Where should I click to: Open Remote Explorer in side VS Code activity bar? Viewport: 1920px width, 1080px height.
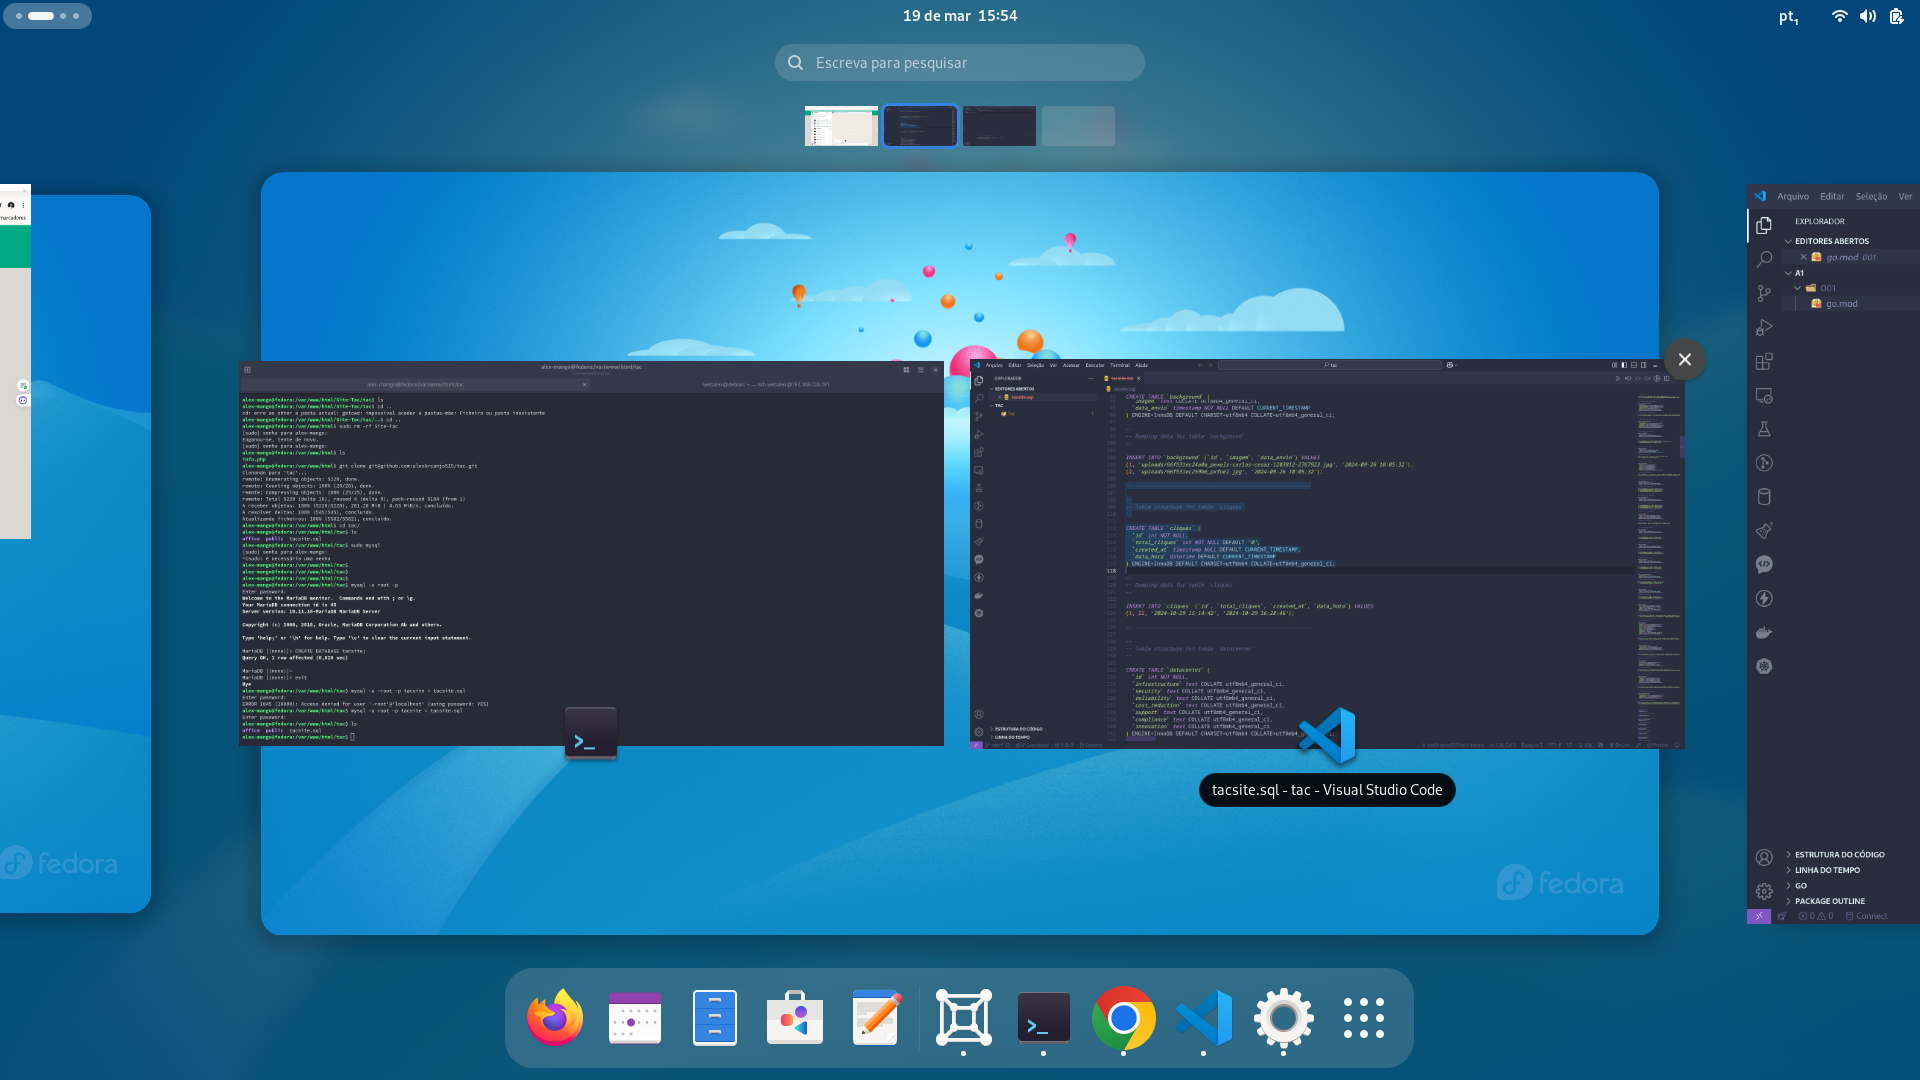click(x=1764, y=395)
